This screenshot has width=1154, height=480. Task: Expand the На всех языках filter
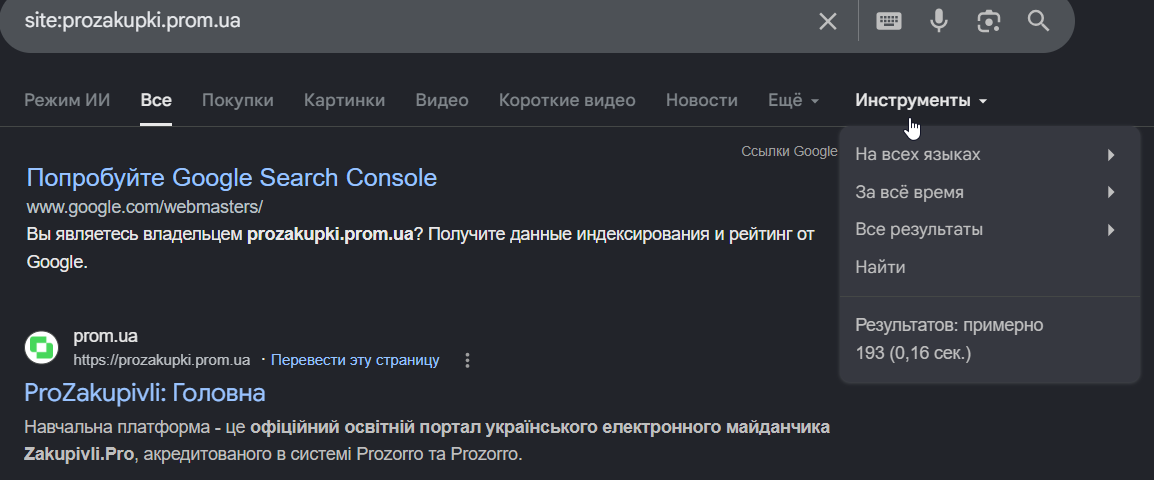click(989, 155)
